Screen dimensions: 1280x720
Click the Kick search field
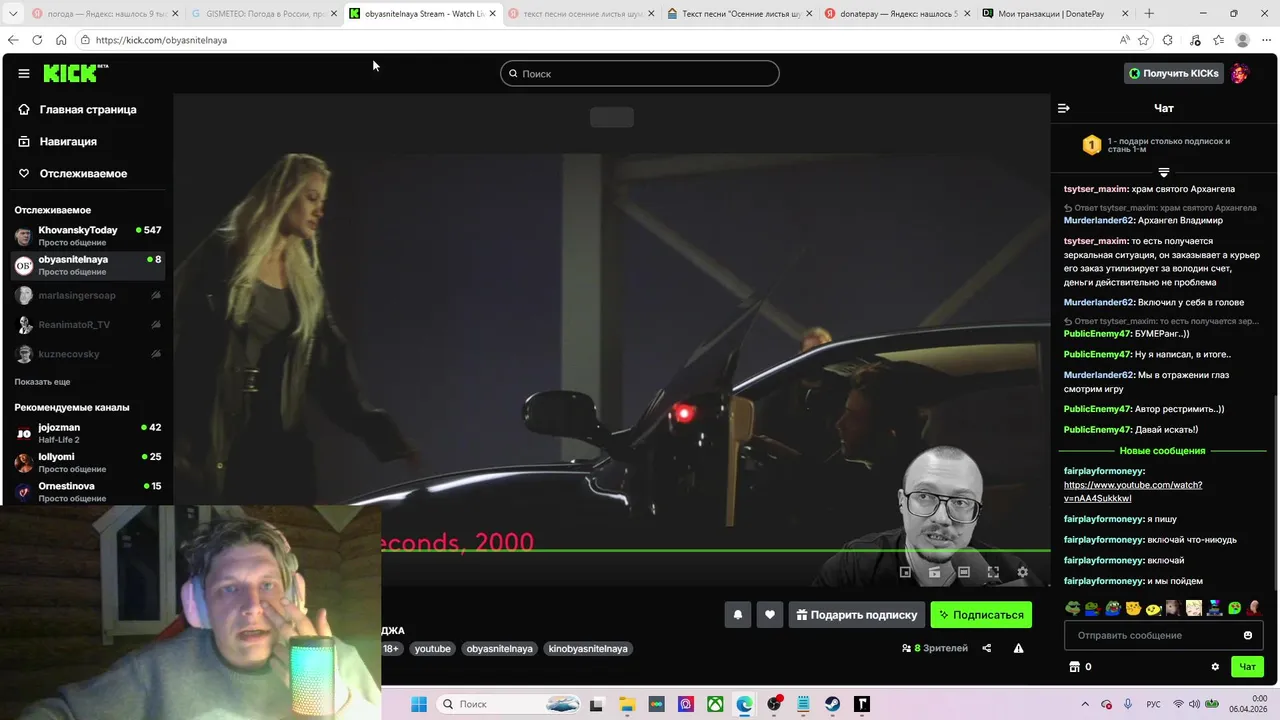pos(640,73)
